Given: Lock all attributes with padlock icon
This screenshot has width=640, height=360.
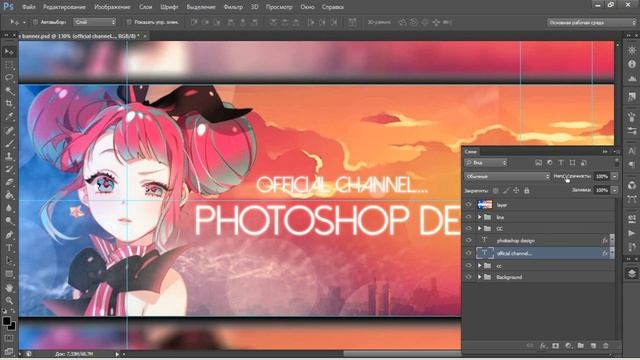Looking at the screenshot, I should click(x=527, y=191).
